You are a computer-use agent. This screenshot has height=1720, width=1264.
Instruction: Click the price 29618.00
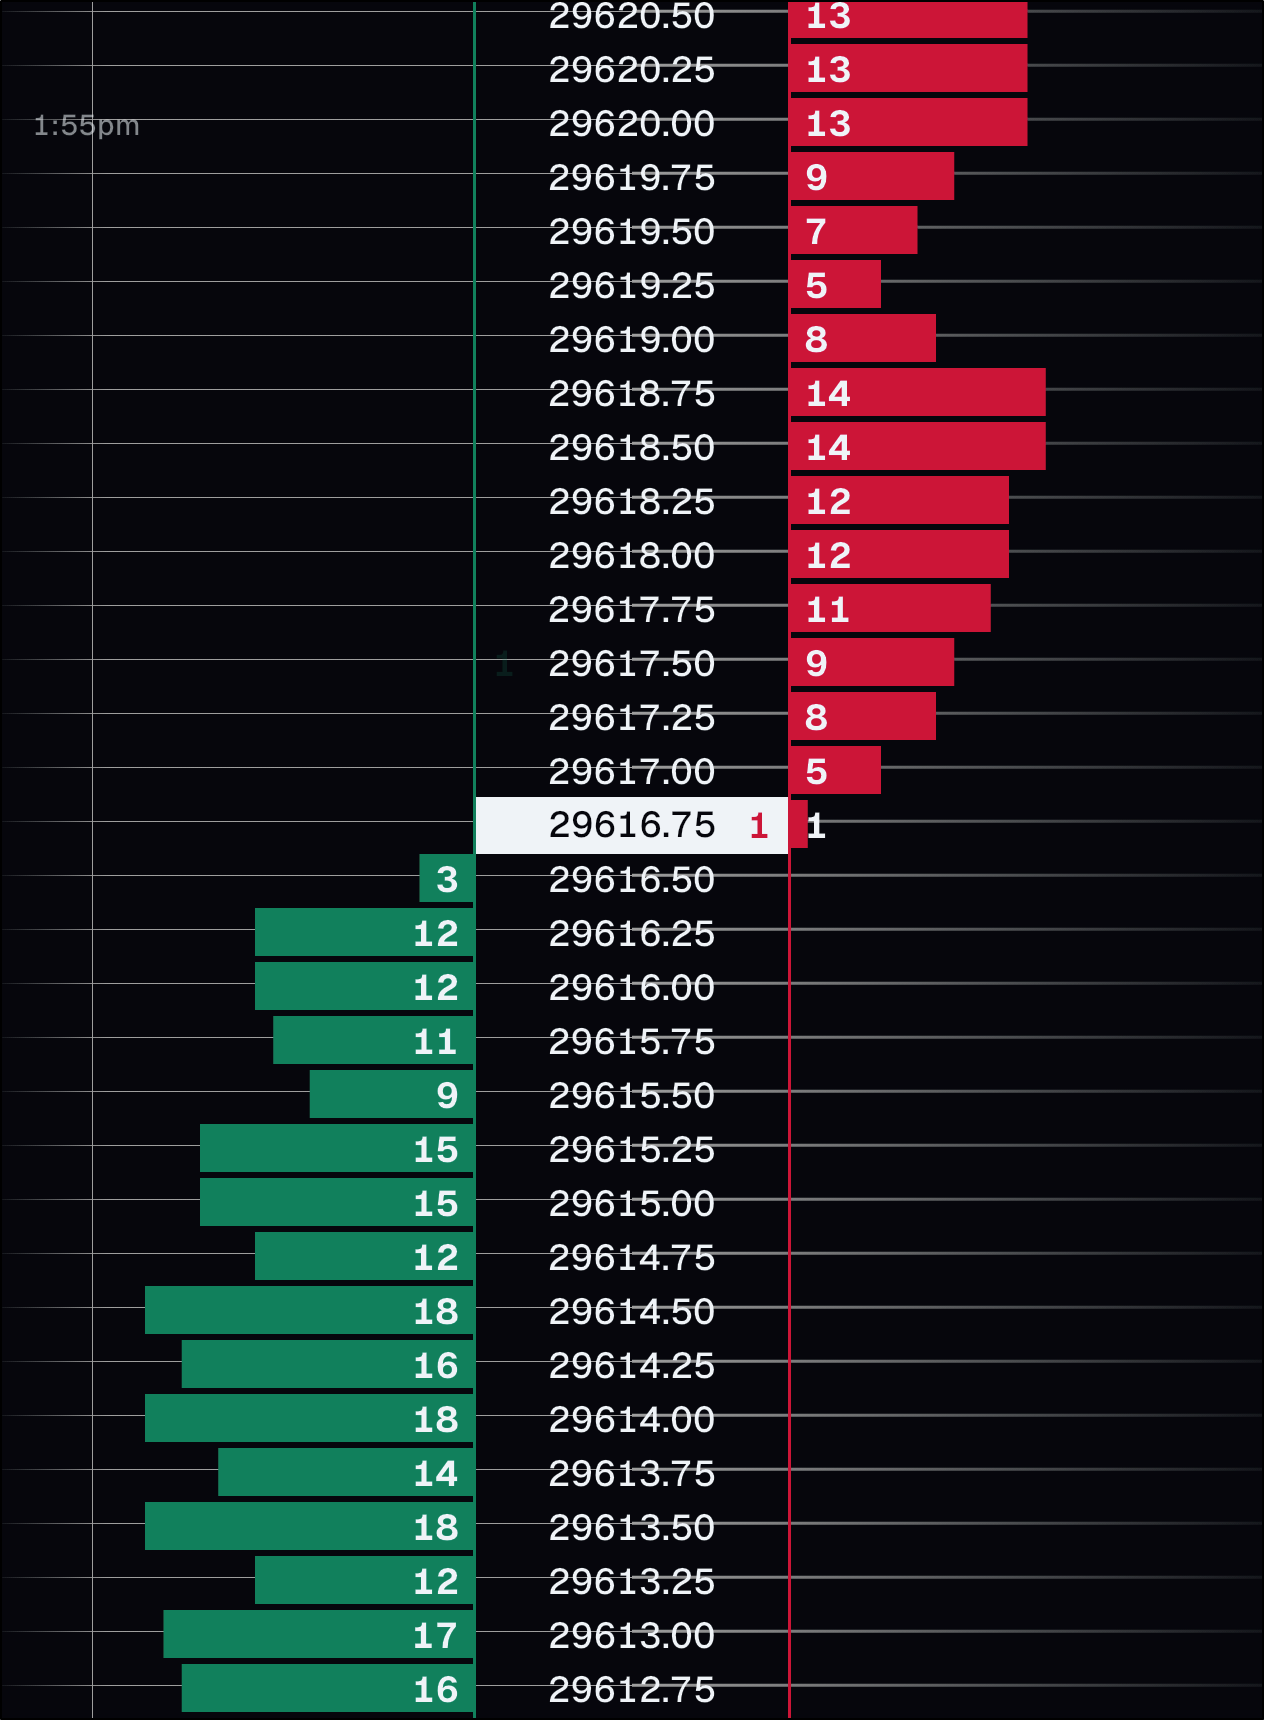click(x=632, y=555)
